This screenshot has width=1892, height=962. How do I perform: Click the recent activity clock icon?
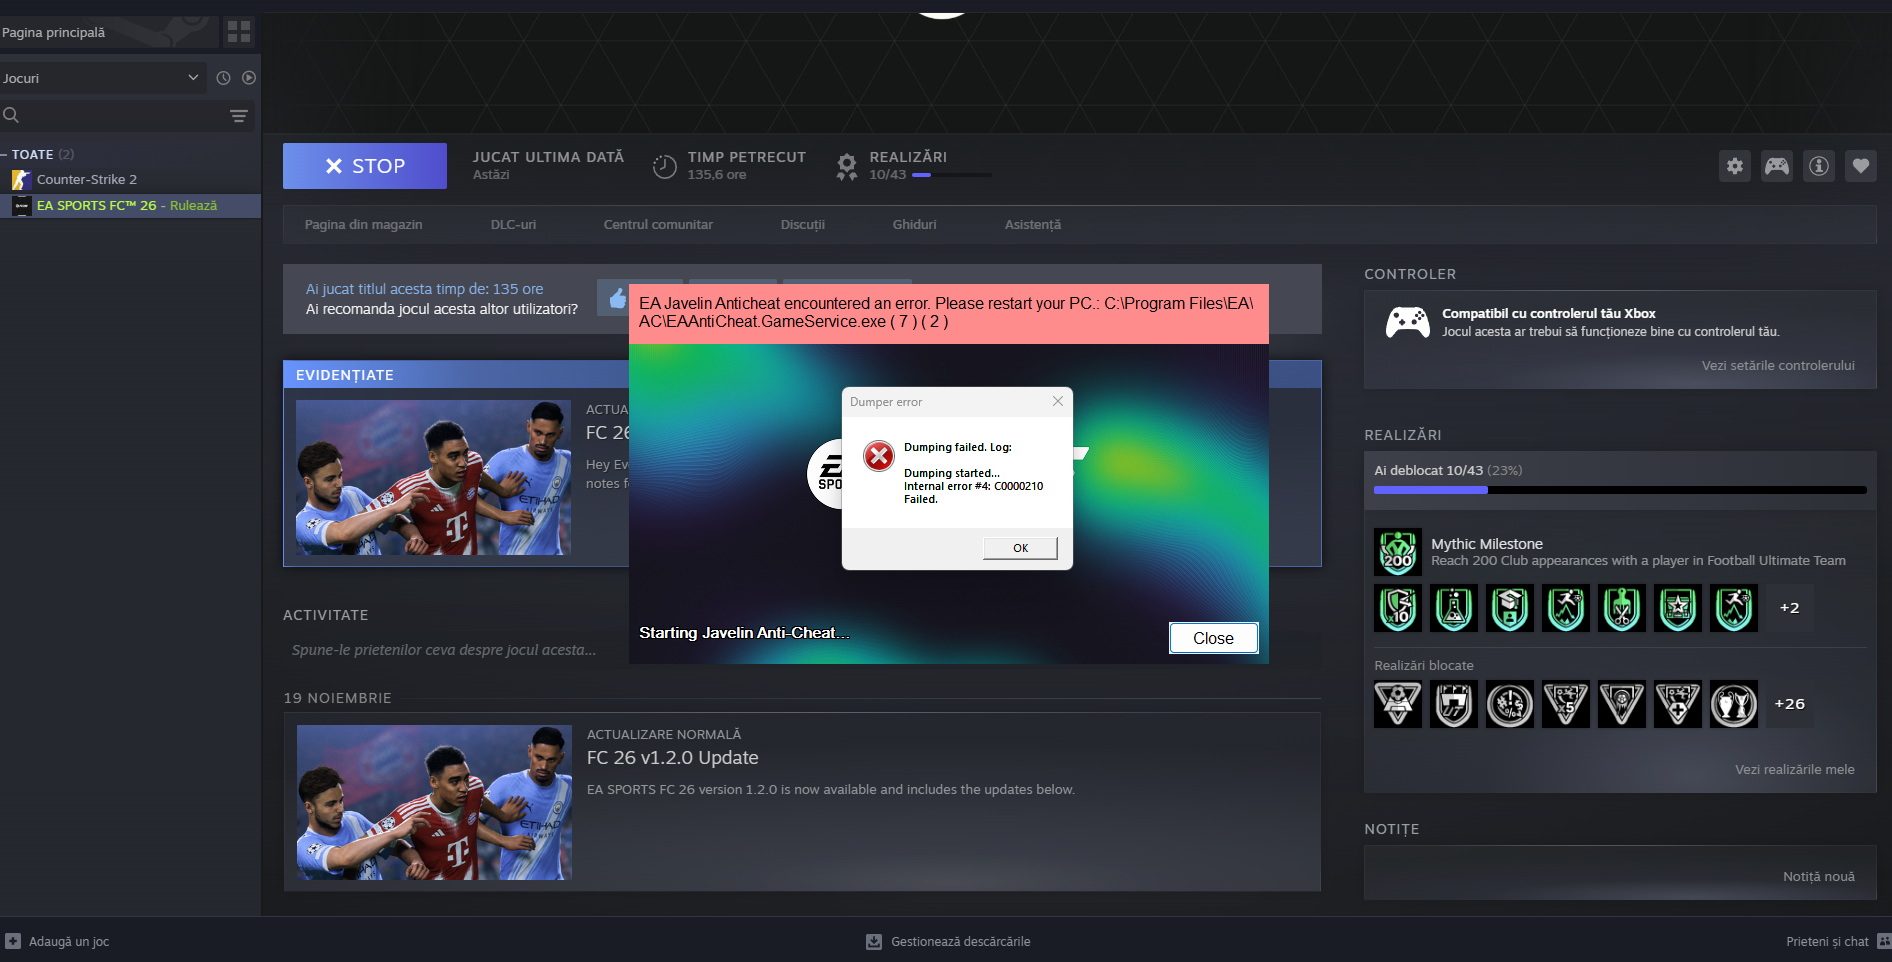point(223,78)
